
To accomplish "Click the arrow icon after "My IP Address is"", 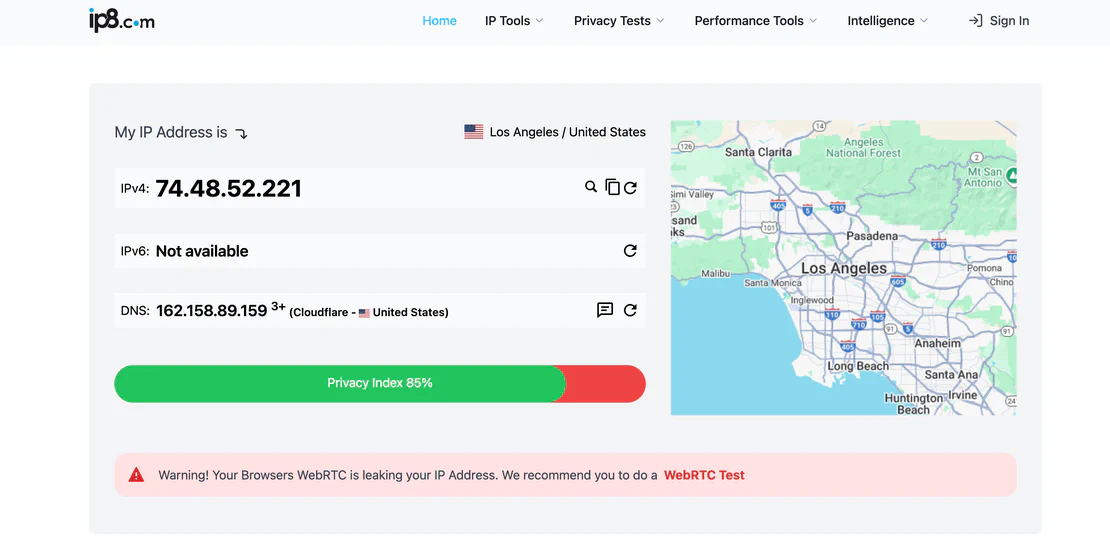I will pyautogui.click(x=241, y=133).
